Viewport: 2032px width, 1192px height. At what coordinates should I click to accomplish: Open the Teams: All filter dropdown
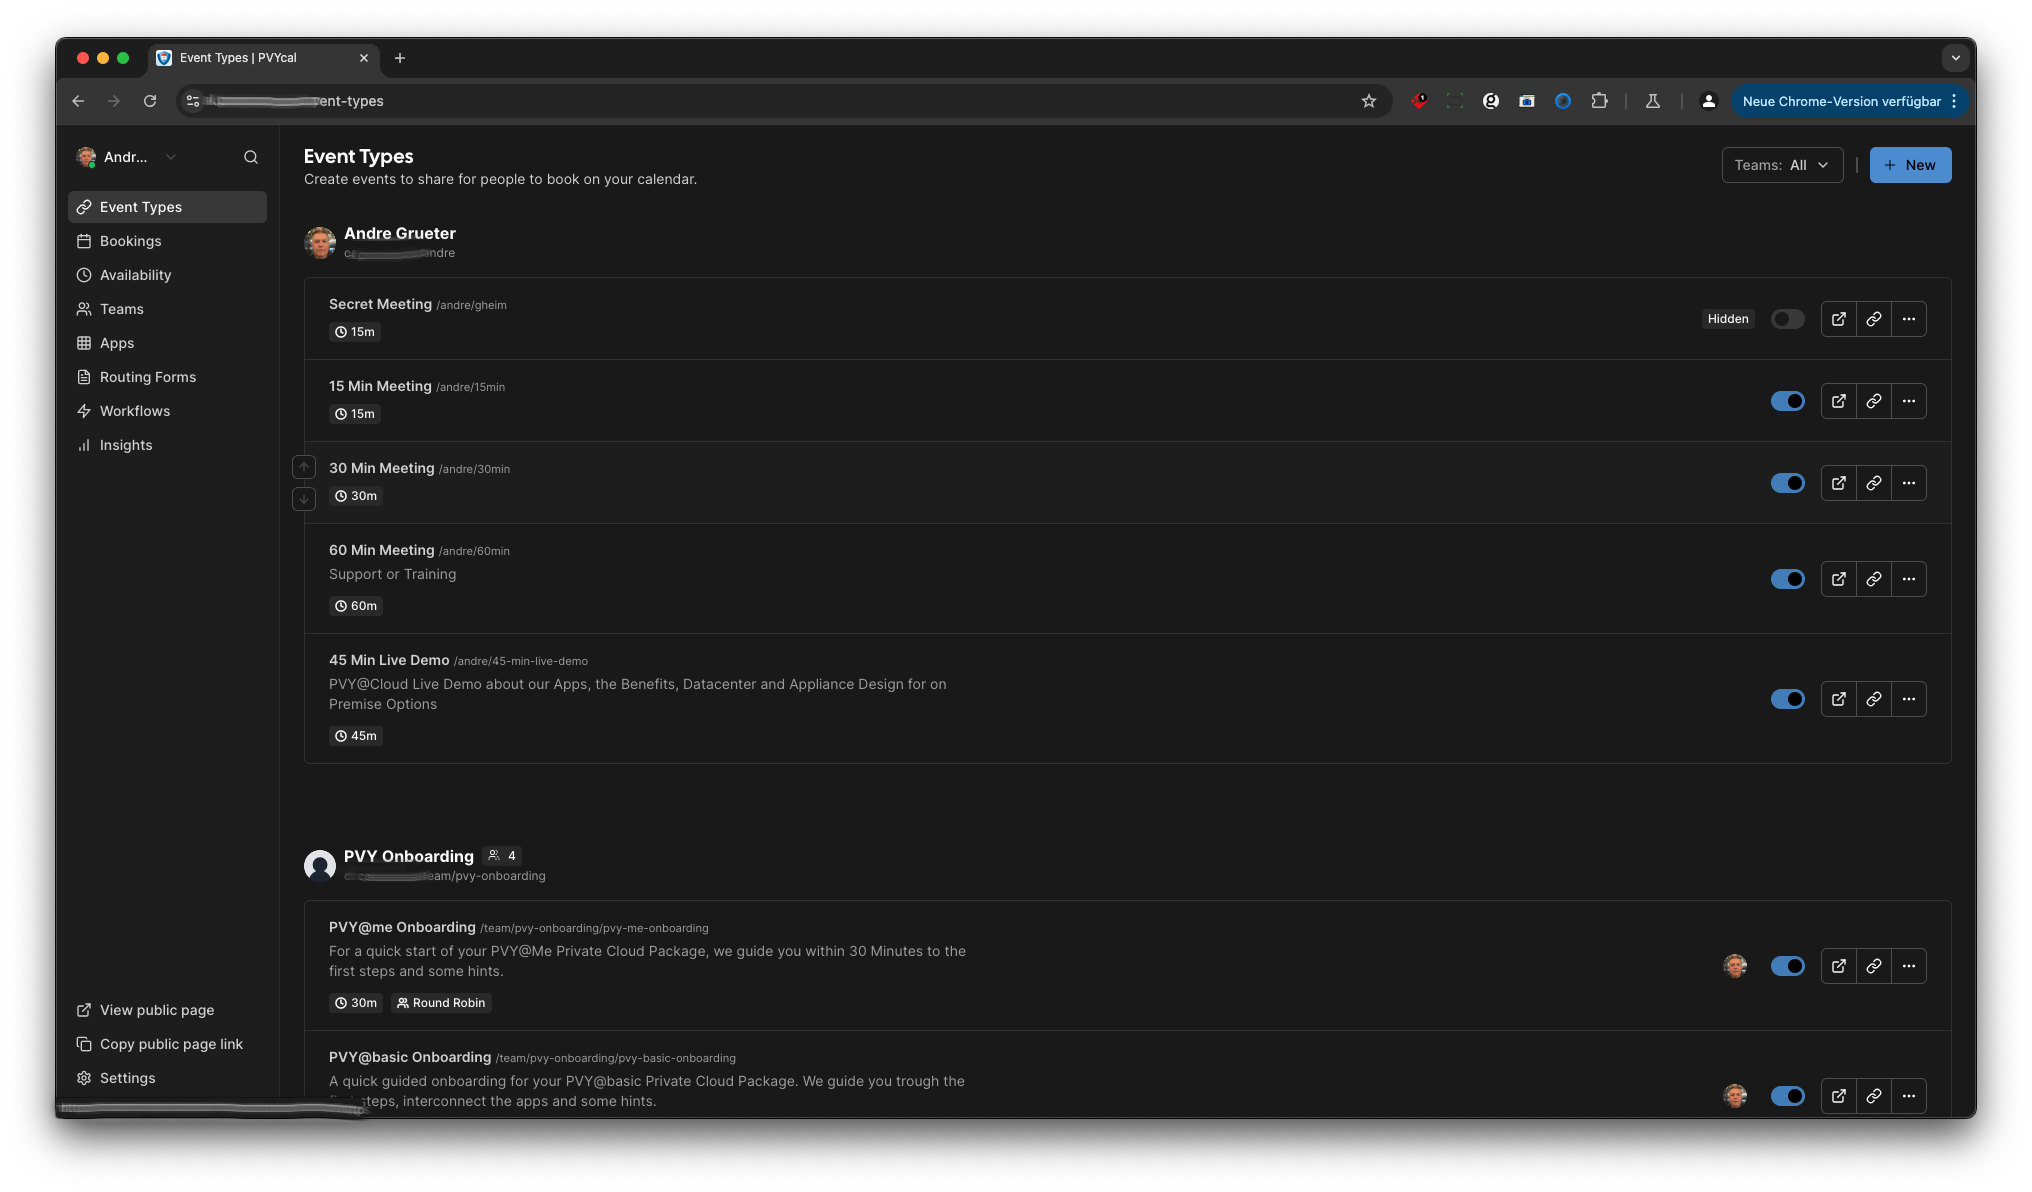click(x=1782, y=165)
